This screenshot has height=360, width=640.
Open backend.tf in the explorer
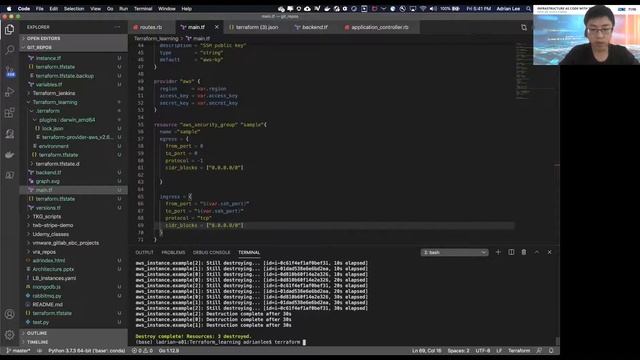(73, 173)
